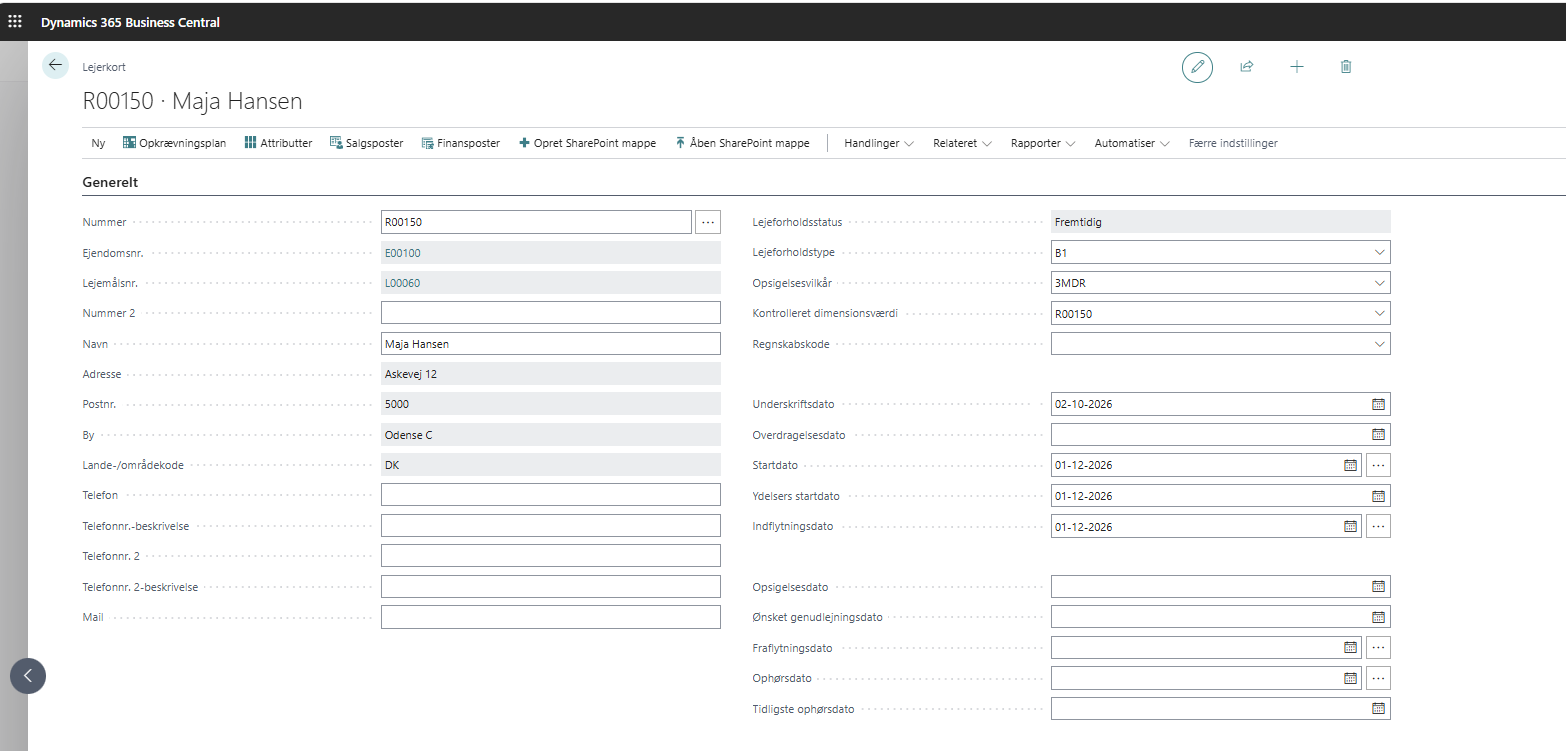This screenshot has width=1566, height=751.
Task: Open the app launcher waffle menu
Action: [x=15, y=21]
